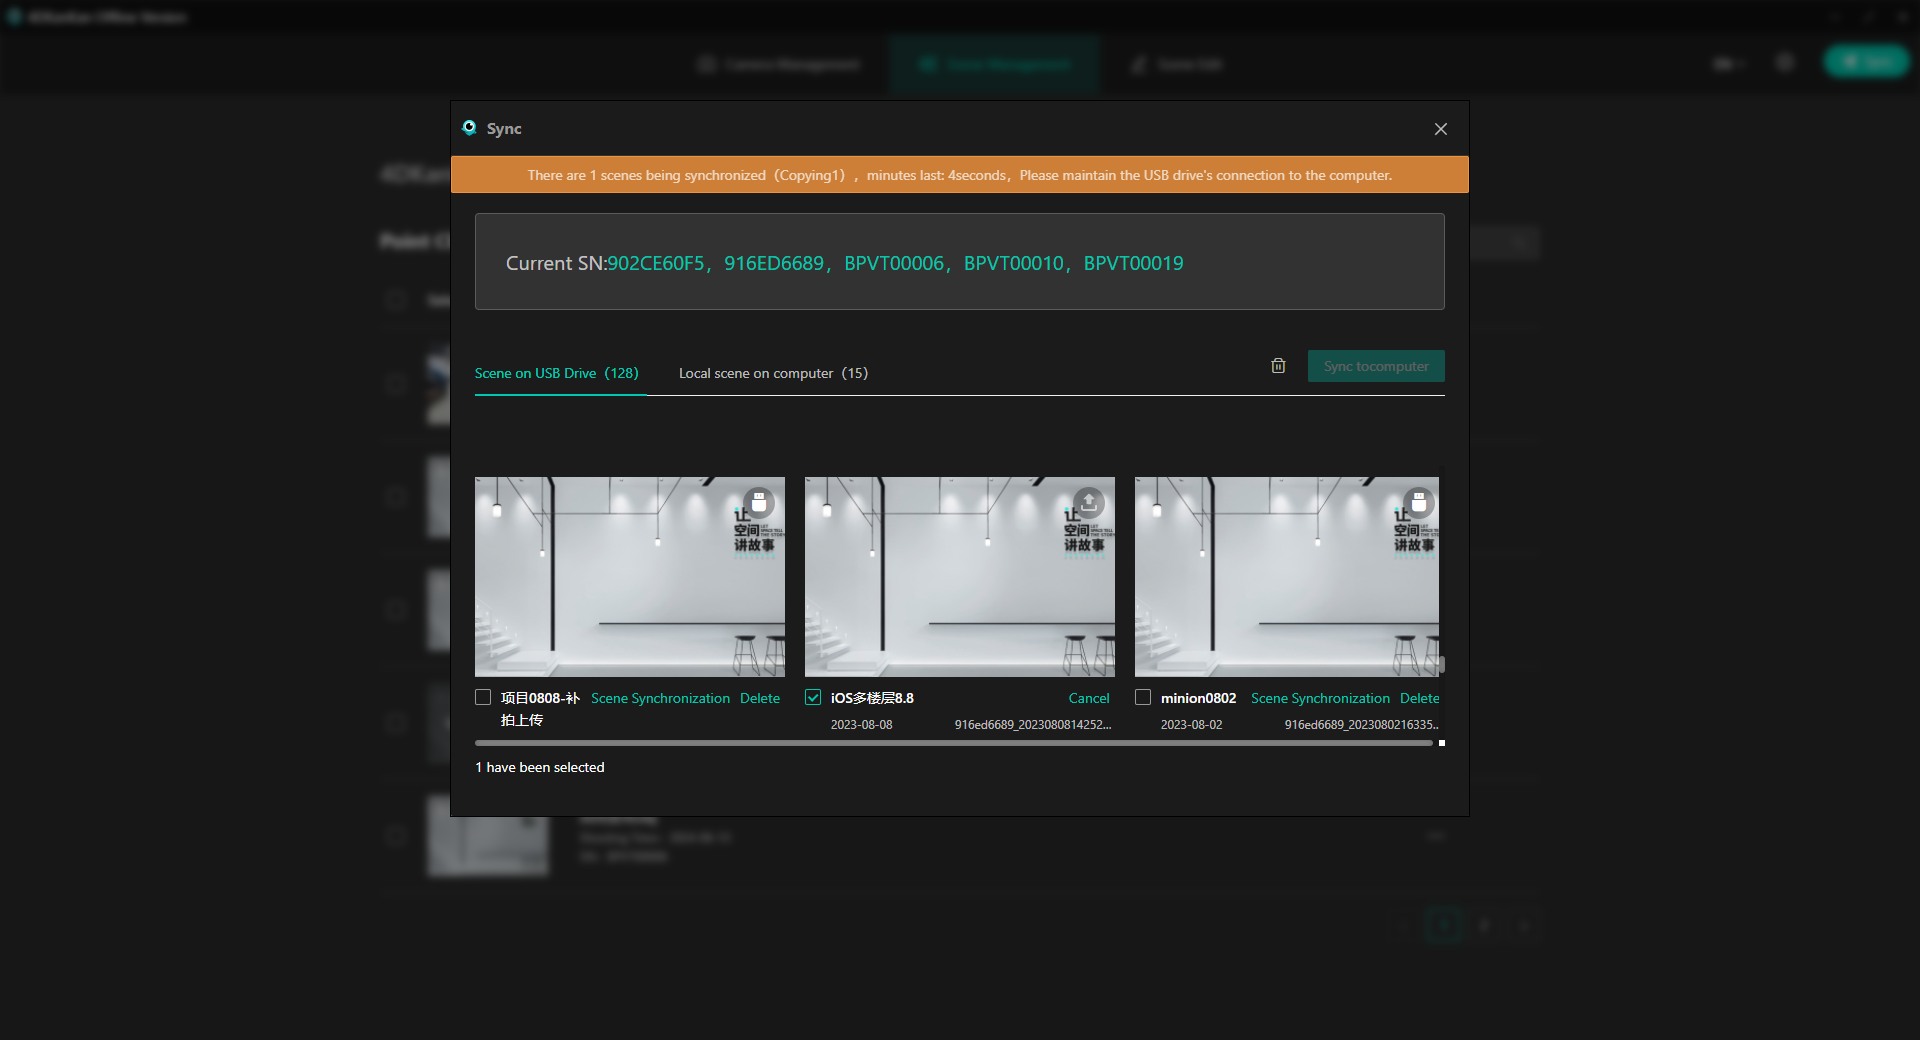Click the horizontal scrollbar below scene list
Viewport: 1920px width, 1040px height.
[953, 743]
